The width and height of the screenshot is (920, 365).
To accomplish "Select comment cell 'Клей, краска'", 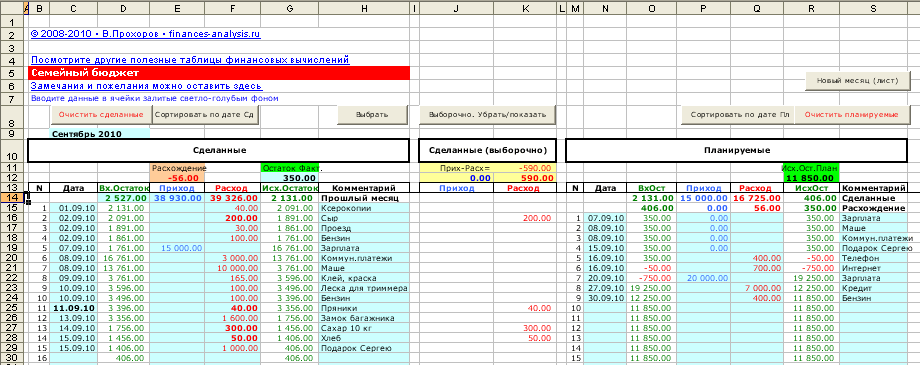I will 364,278.
